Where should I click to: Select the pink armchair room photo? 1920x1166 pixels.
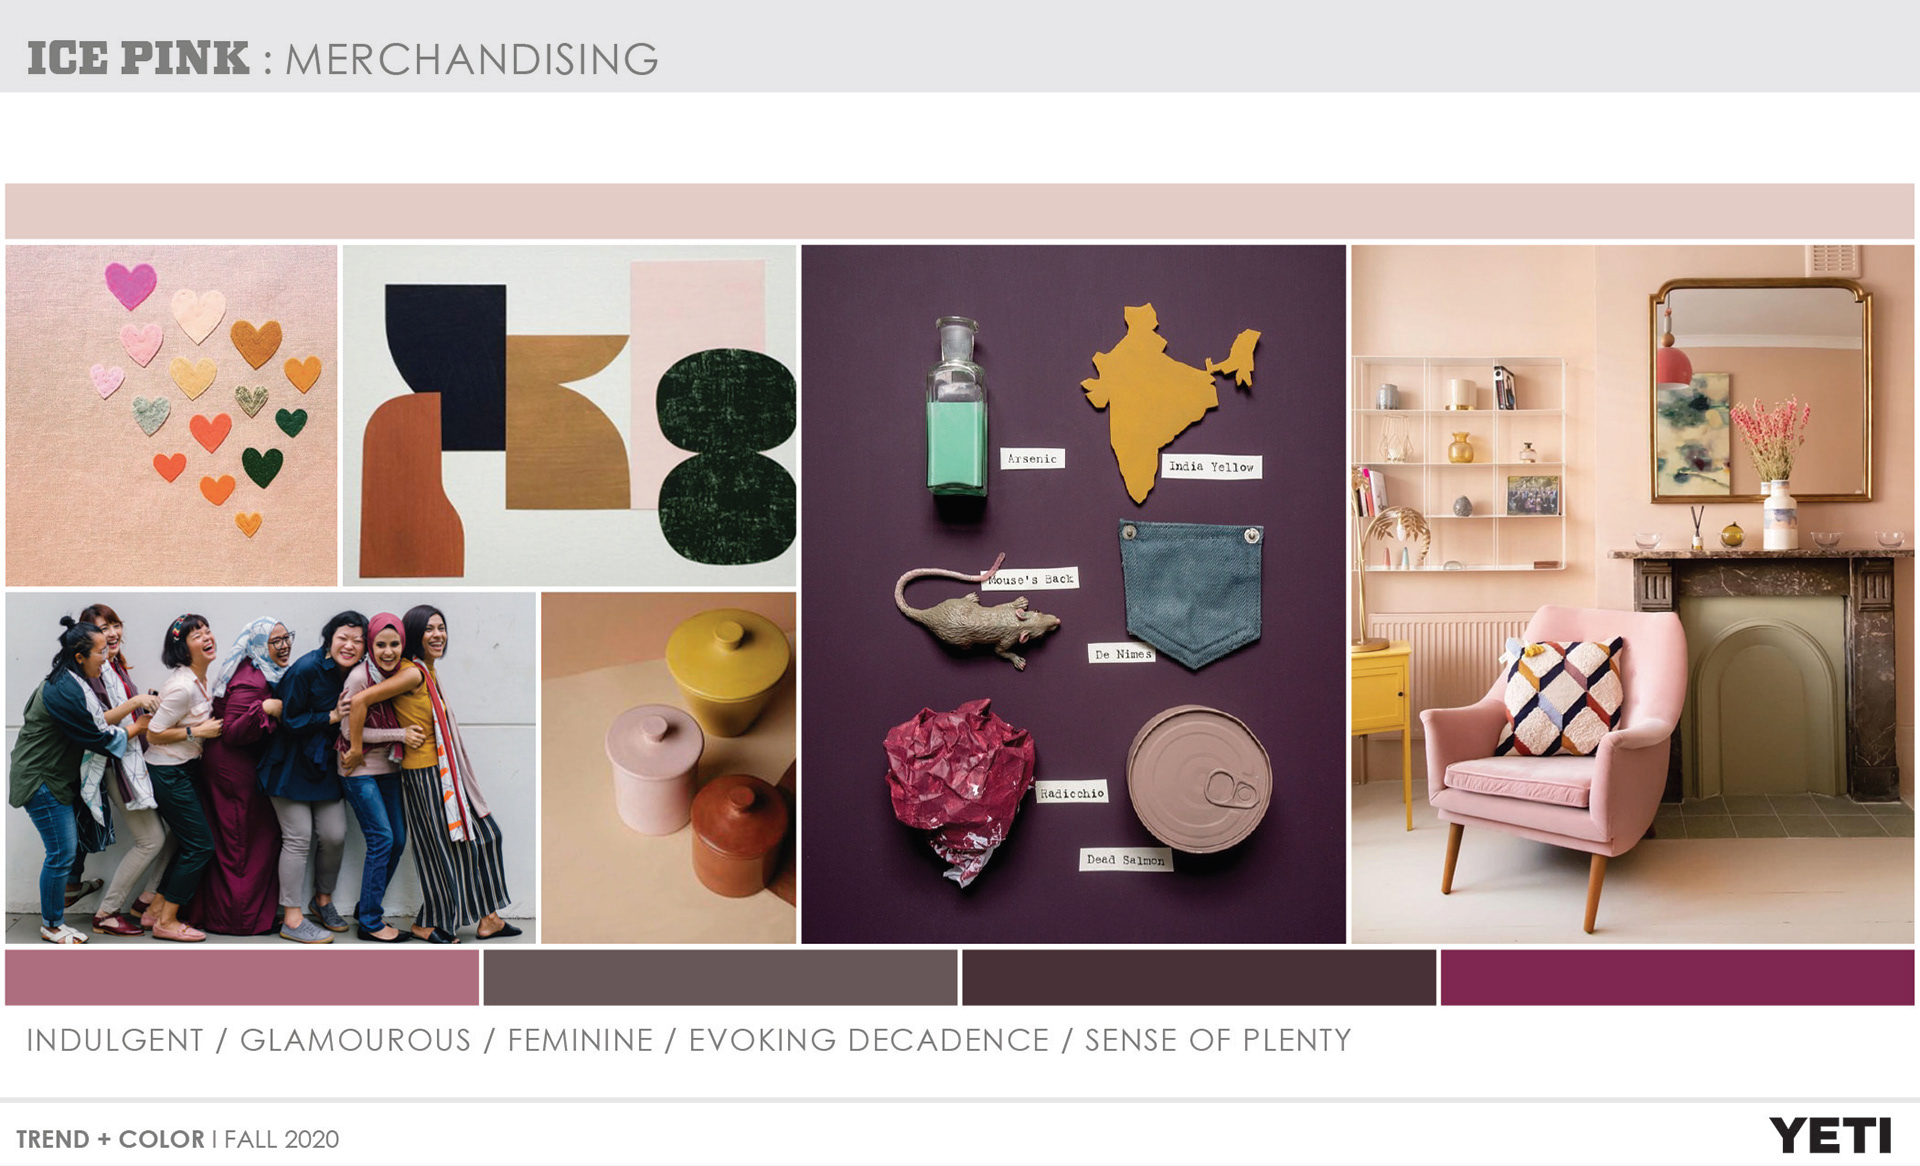point(1632,594)
